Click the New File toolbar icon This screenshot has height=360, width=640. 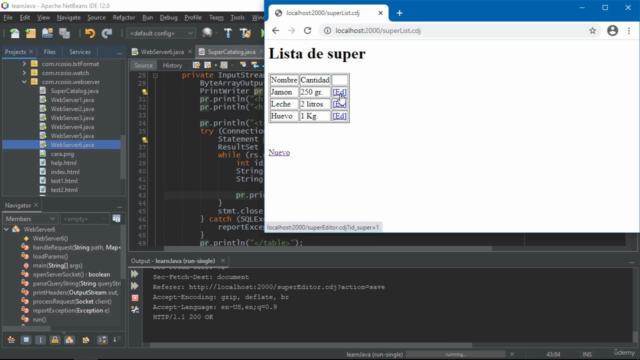[14, 33]
